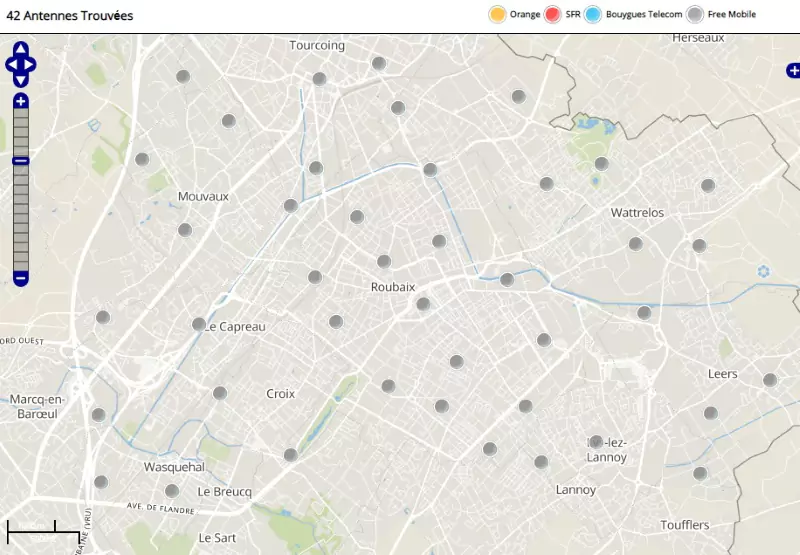Zoom out with the bottom minus button

(x=21, y=277)
